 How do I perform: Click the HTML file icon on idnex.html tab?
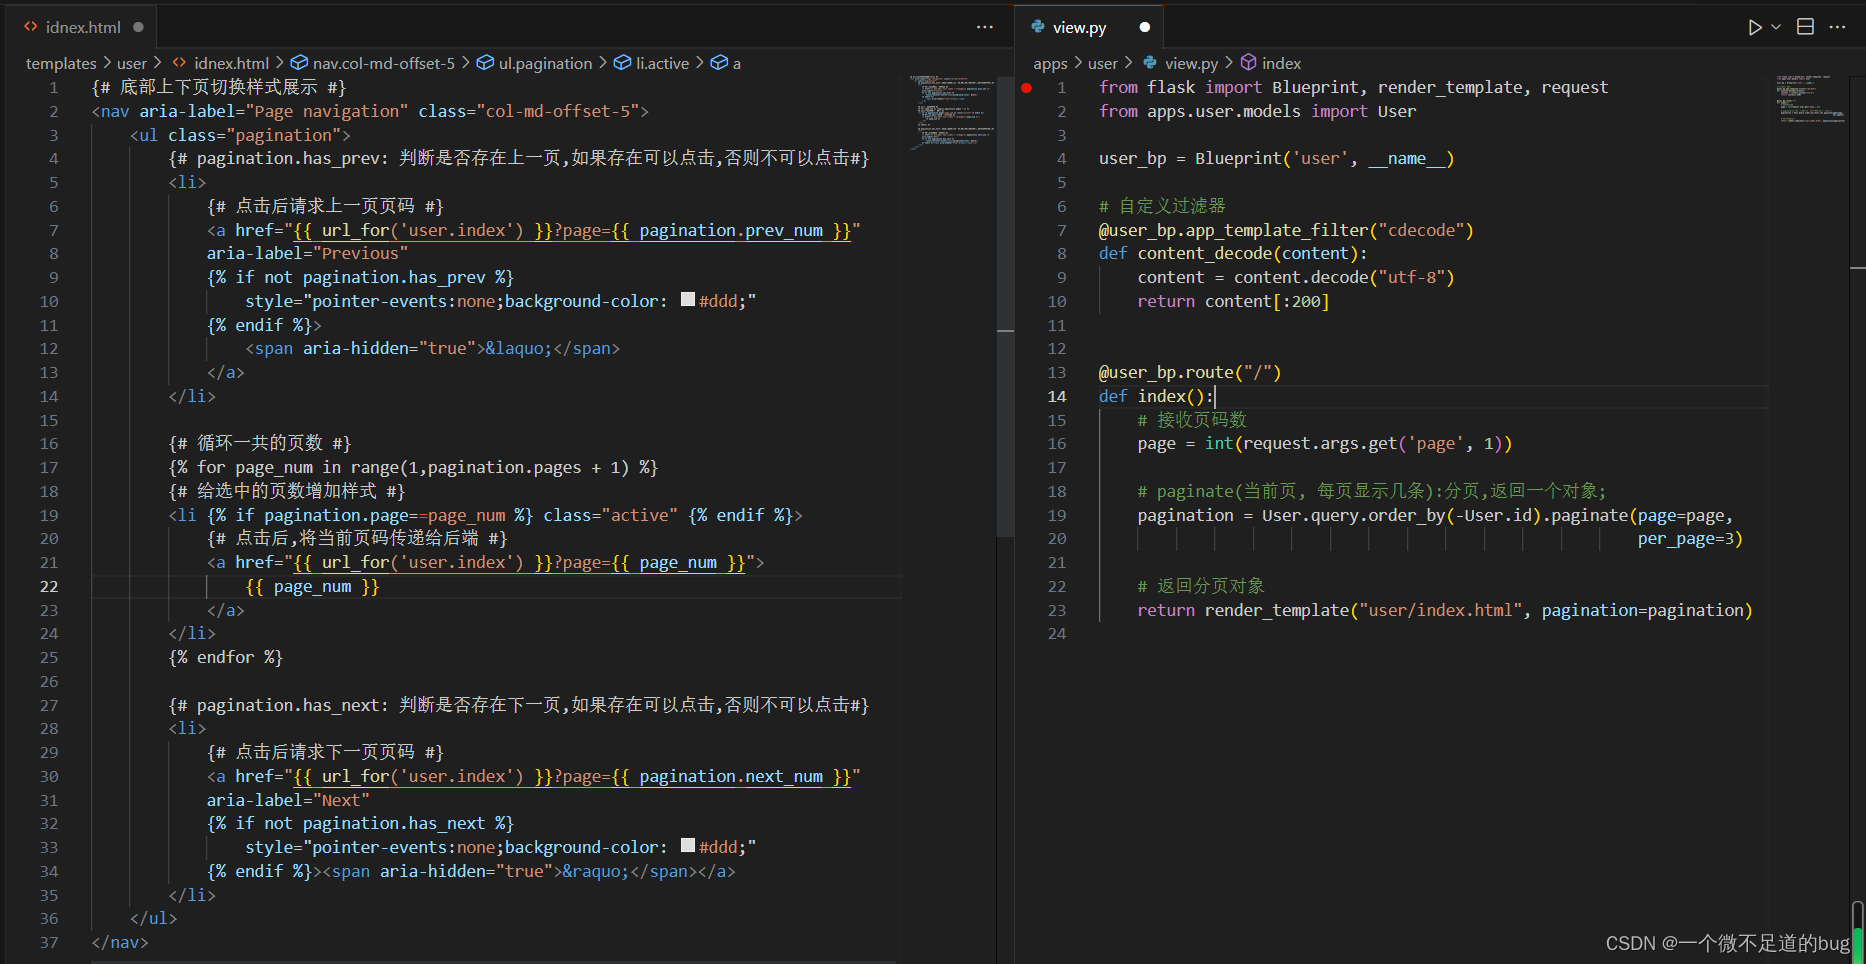[31, 27]
